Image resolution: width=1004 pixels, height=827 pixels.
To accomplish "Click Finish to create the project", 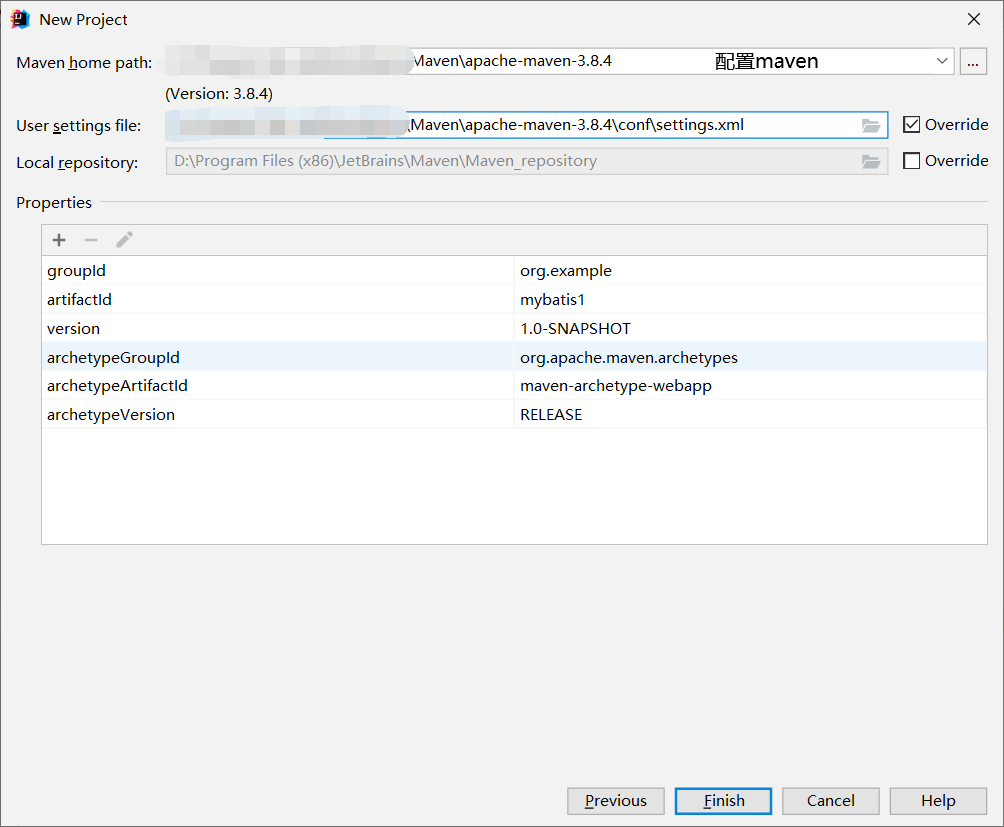I will 722,800.
